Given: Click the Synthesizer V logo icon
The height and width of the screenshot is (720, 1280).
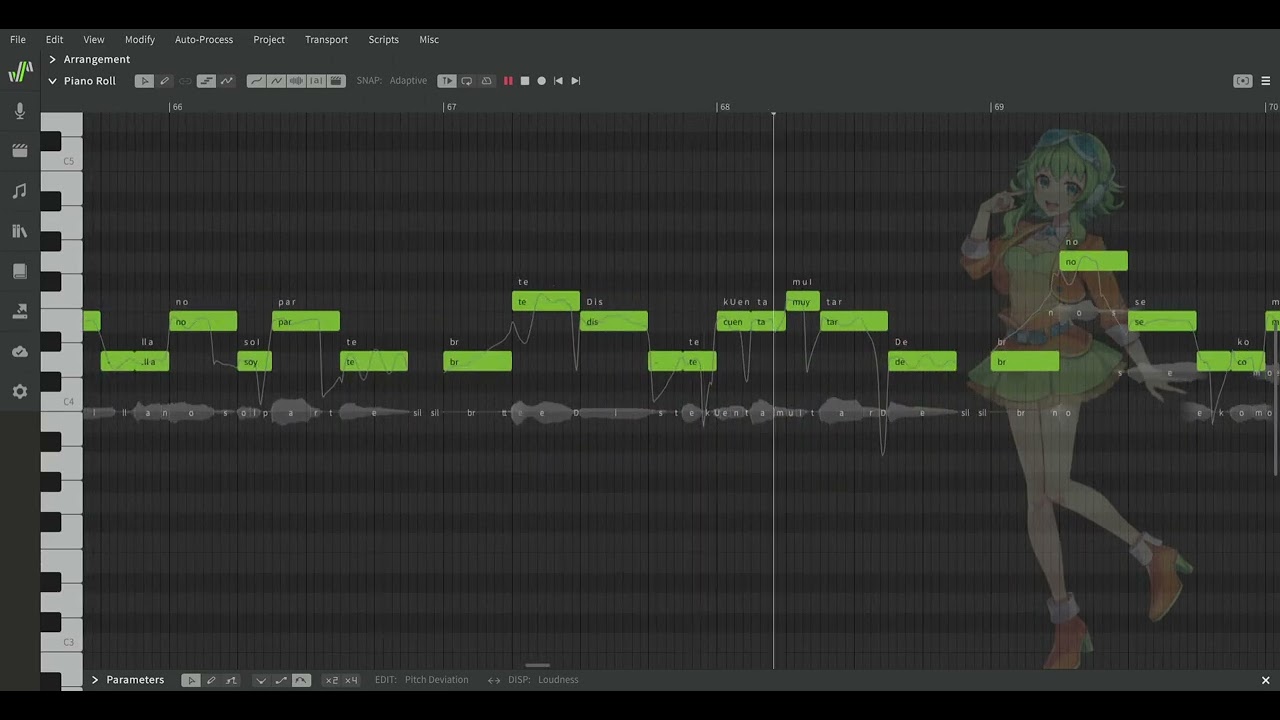Looking at the screenshot, I should pyautogui.click(x=20, y=72).
